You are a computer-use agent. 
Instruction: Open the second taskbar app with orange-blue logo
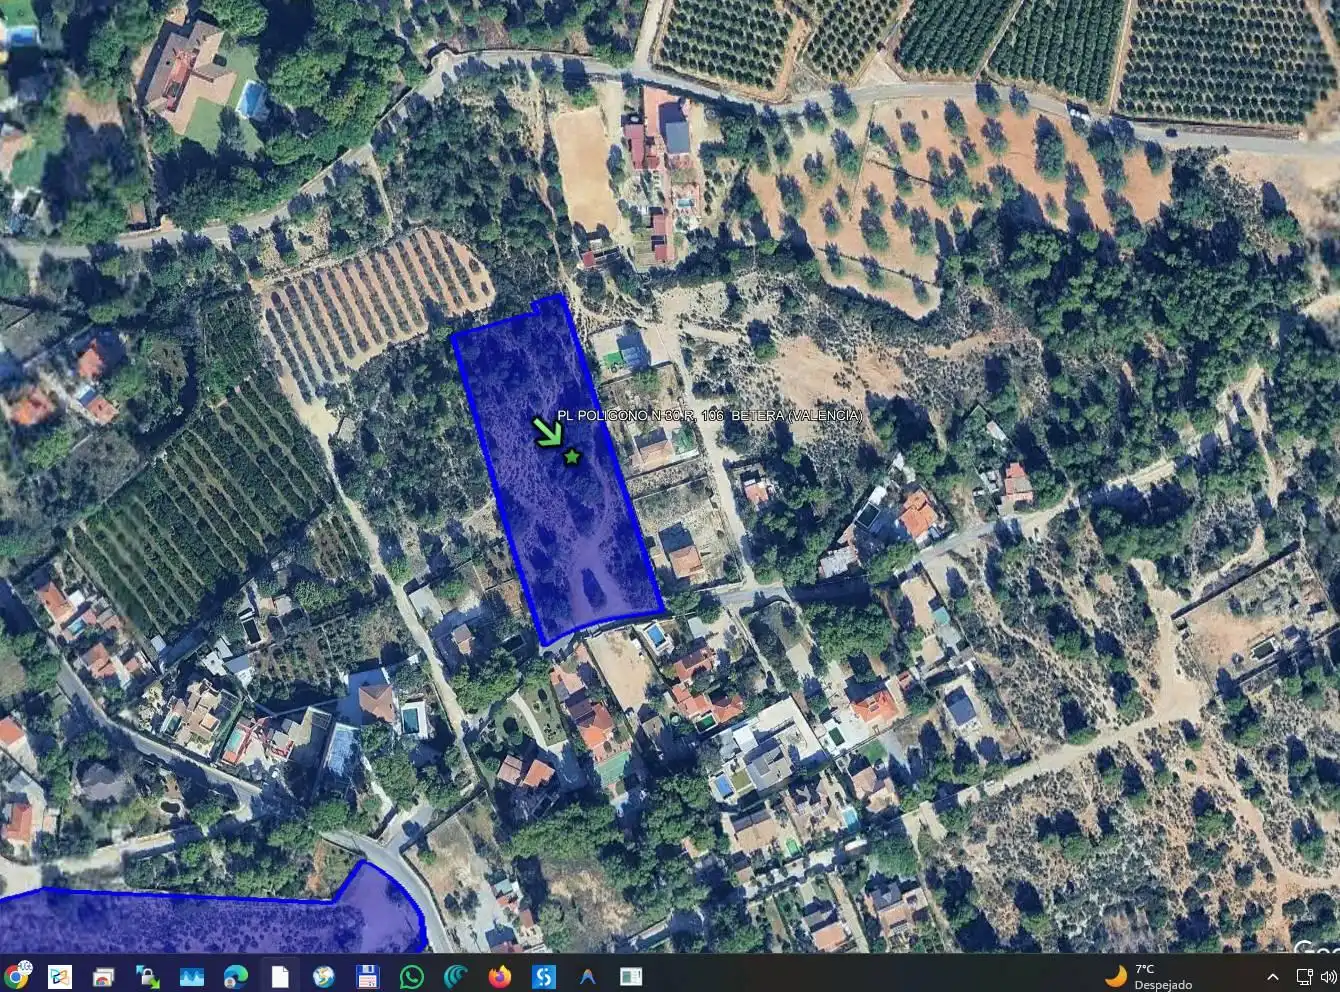coord(60,976)
